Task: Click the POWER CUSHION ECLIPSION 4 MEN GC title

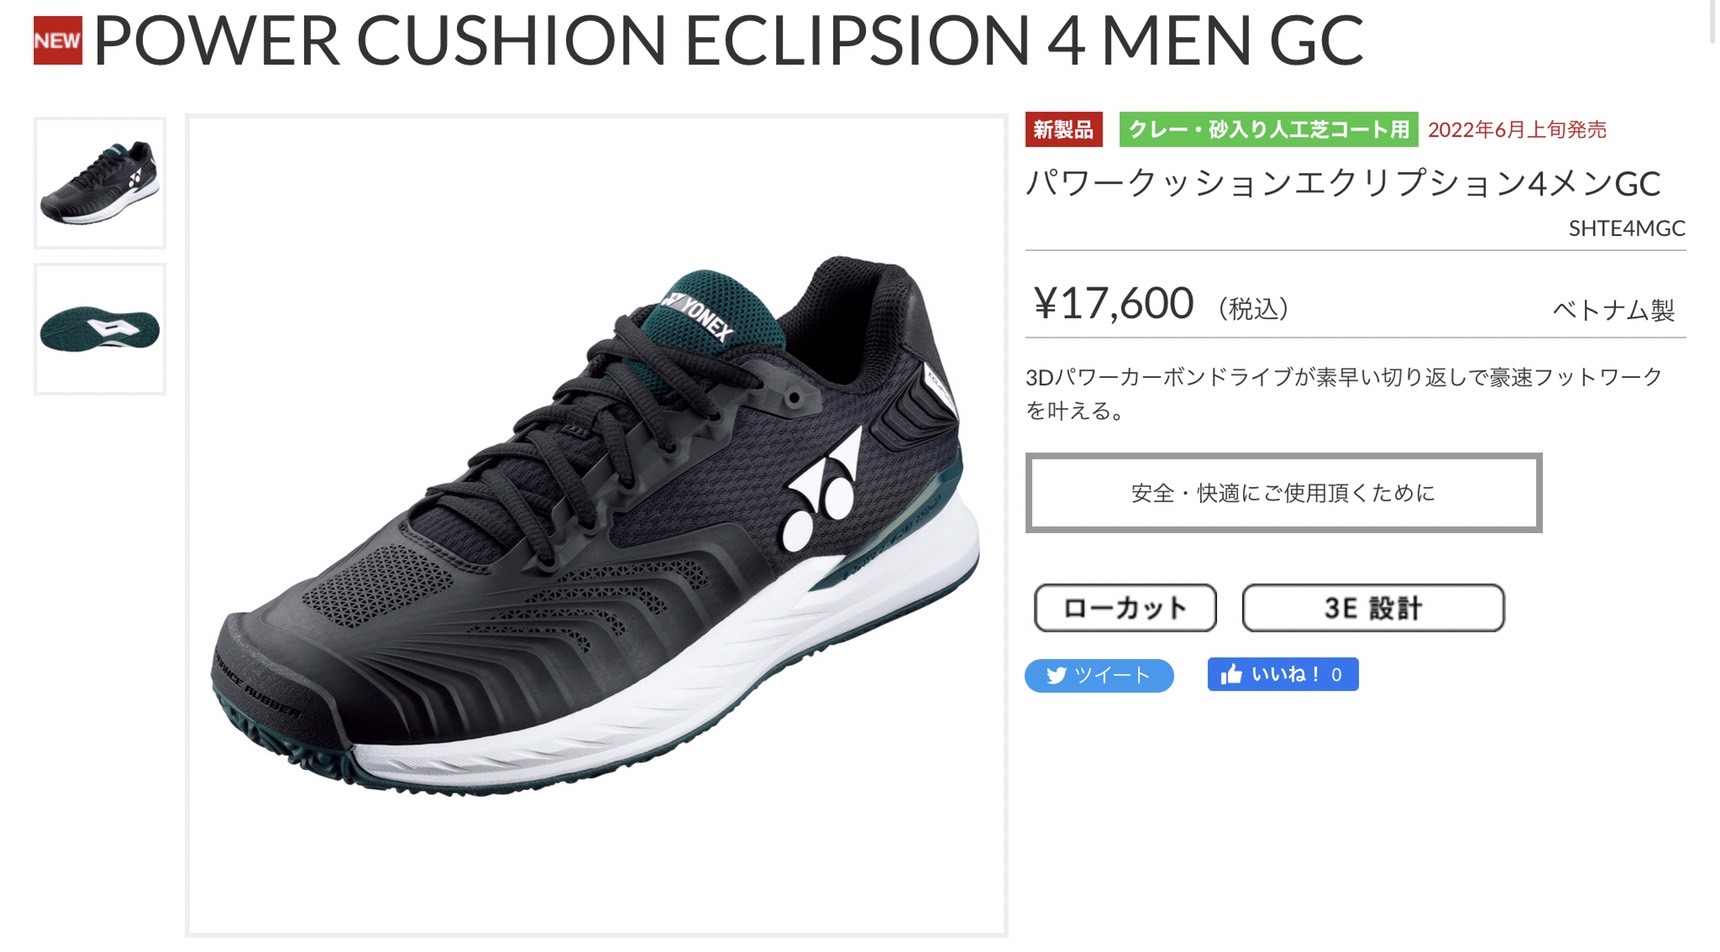Action: (727, 41)
